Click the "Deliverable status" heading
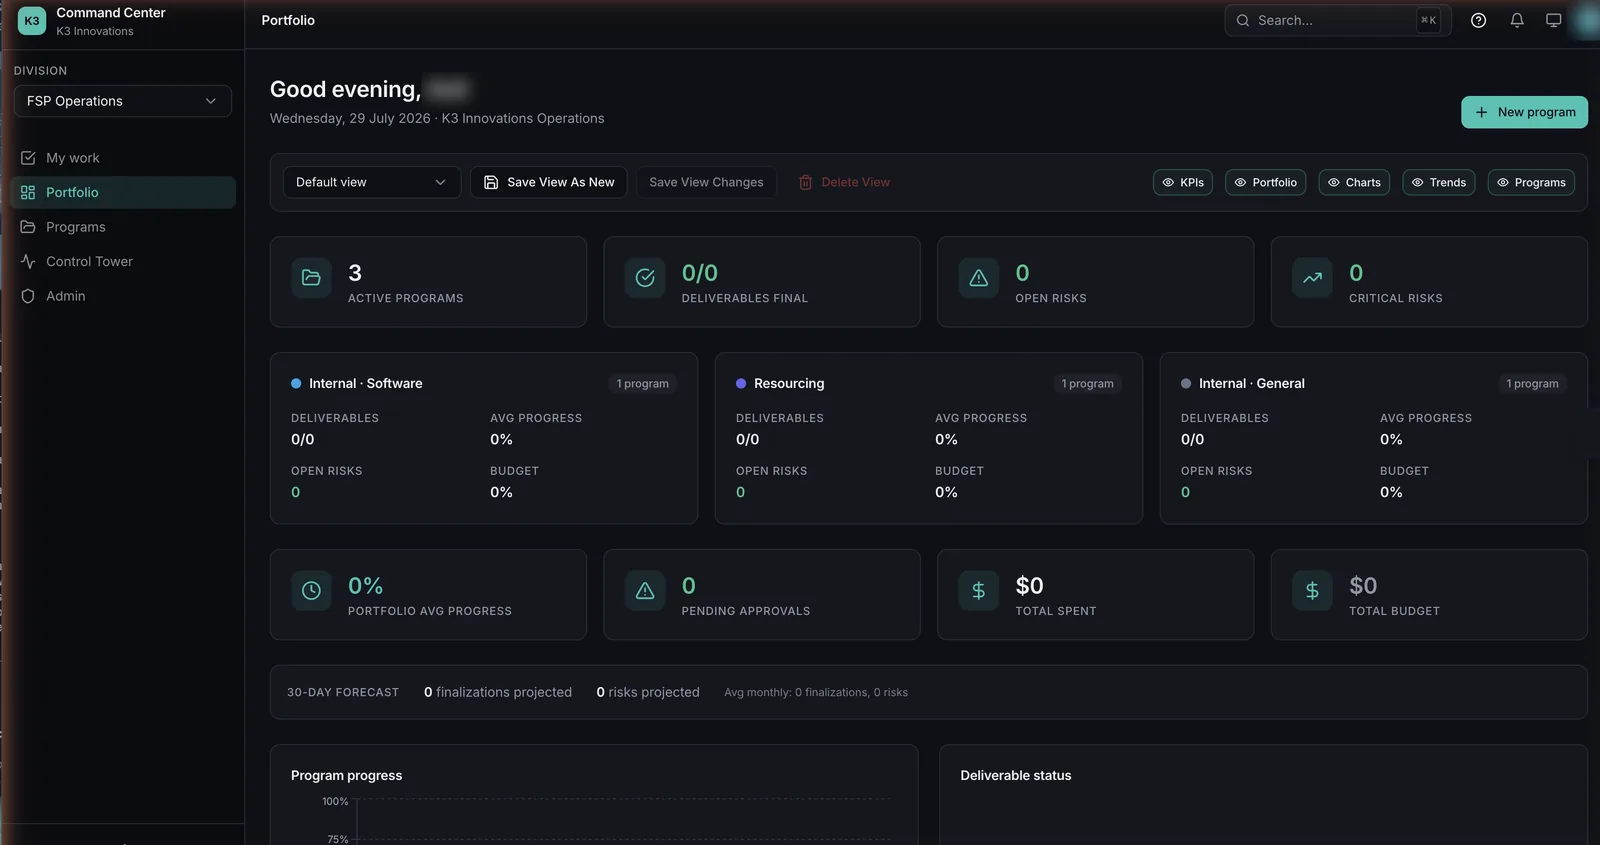 [1016, 775]
